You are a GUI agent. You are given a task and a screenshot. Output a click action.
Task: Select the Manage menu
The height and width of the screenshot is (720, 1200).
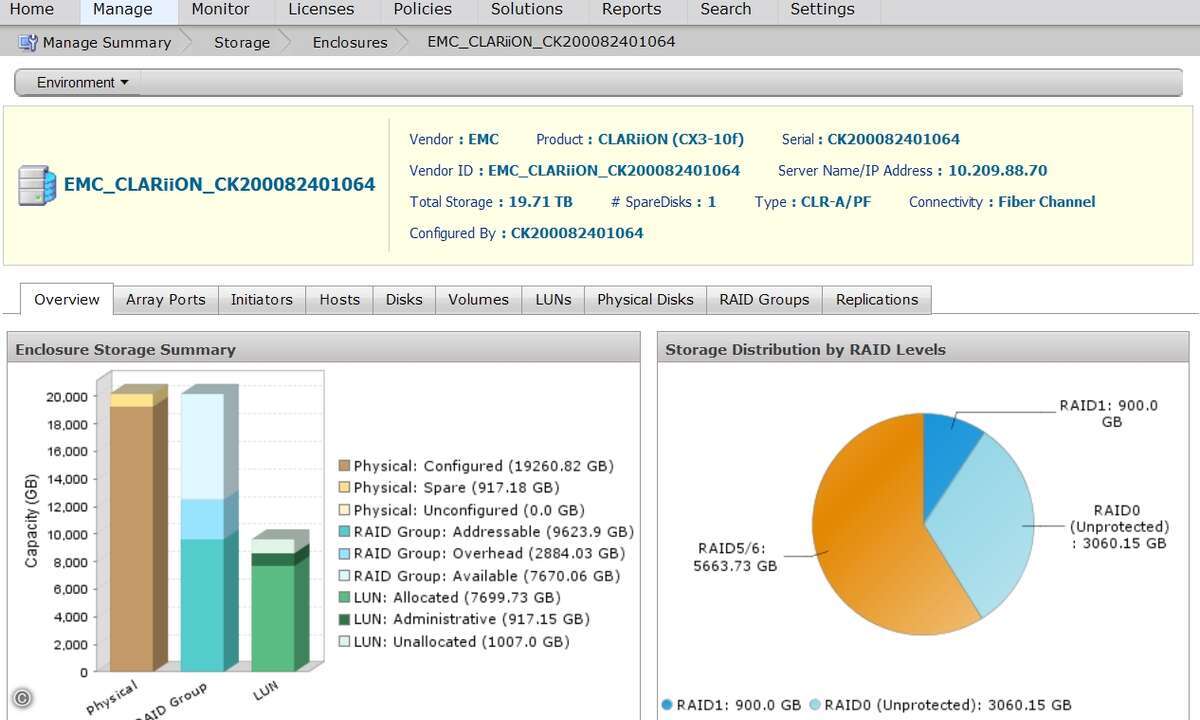click(x=123, y=10)
